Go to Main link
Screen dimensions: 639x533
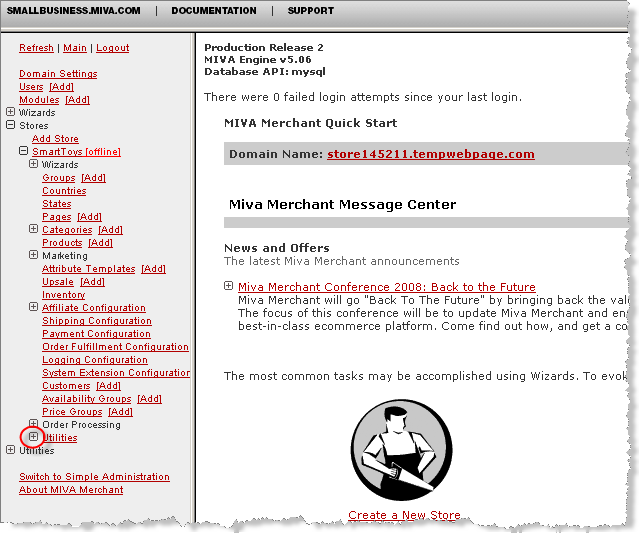(x=75, y=48)
